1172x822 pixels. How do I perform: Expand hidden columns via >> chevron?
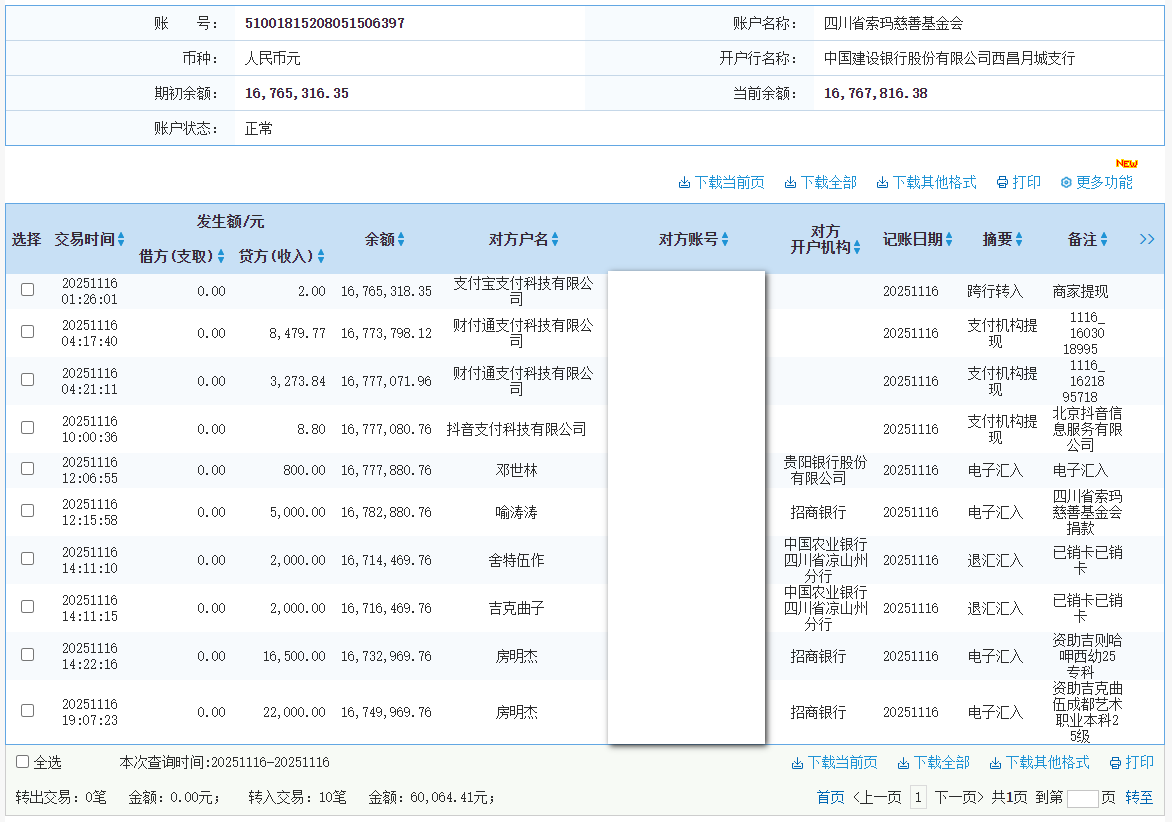[x=1147, y=239]
